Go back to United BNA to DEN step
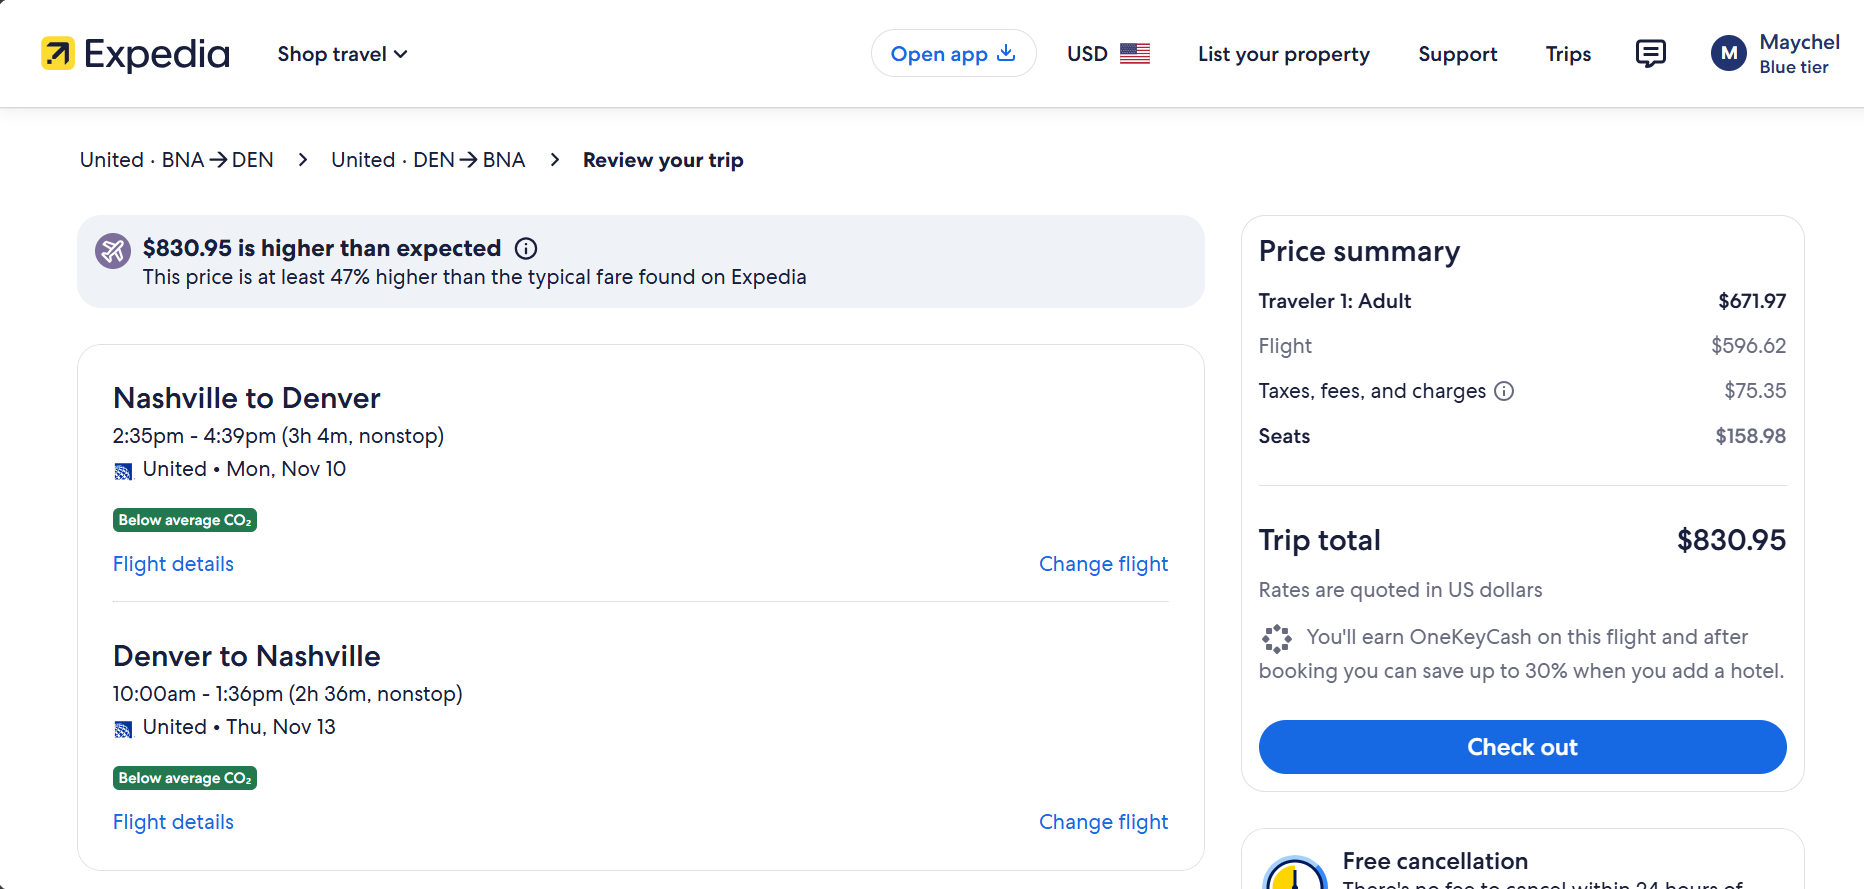 pos(176,160)
